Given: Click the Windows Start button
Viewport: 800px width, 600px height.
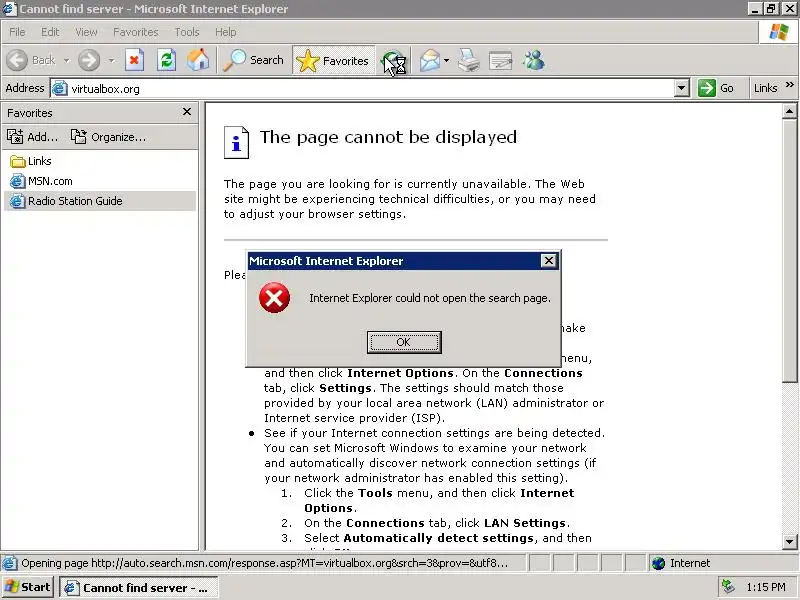Looking at the screenshot, I should pyautogui.click(x=29, y=587).
